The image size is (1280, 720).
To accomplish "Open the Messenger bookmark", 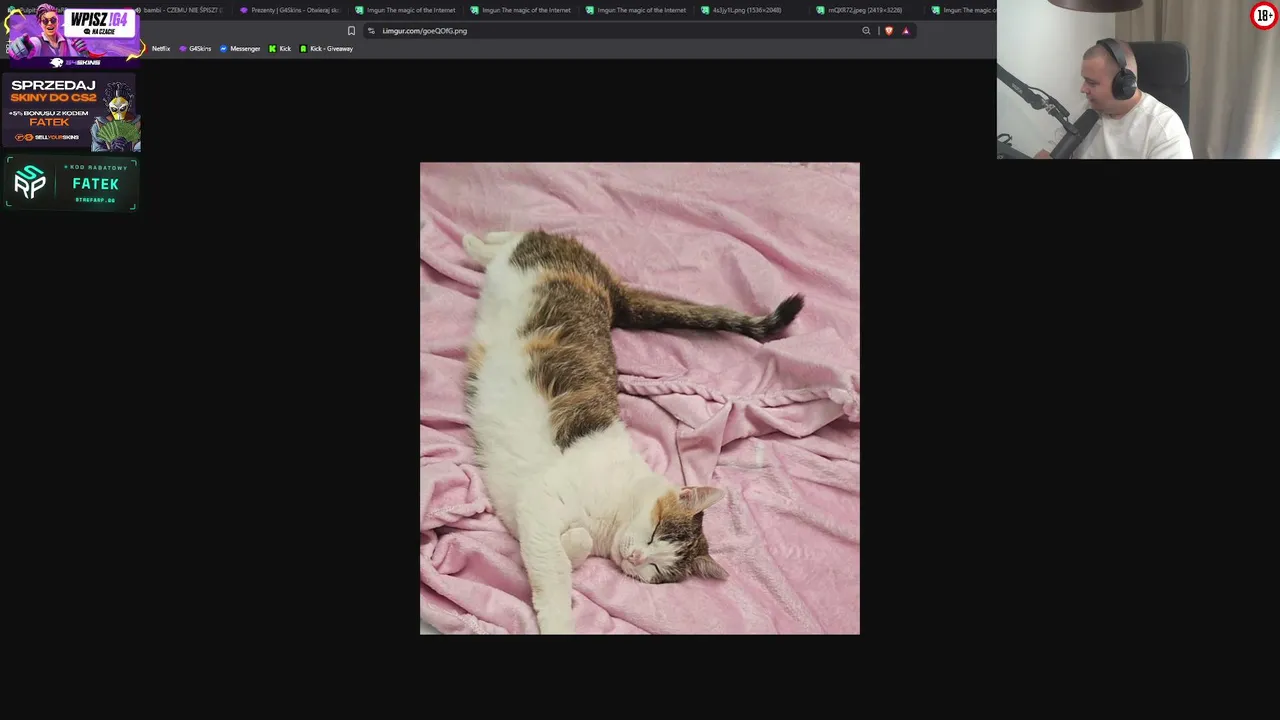I will pos(240,49).
